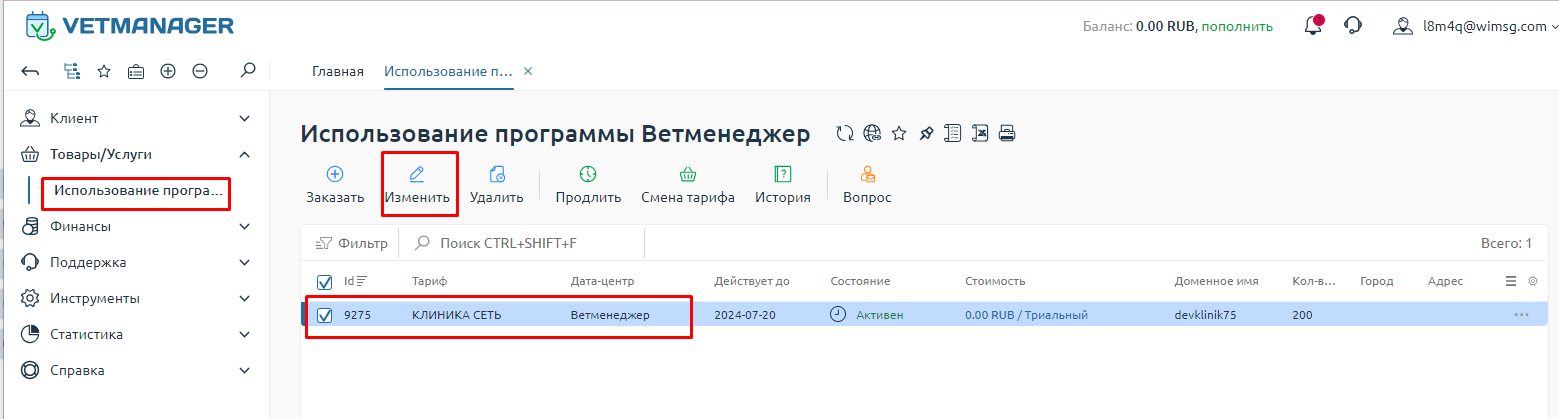1559x419 pixels.
Task: Click the Стоимость column header
Action: [995, 281]
